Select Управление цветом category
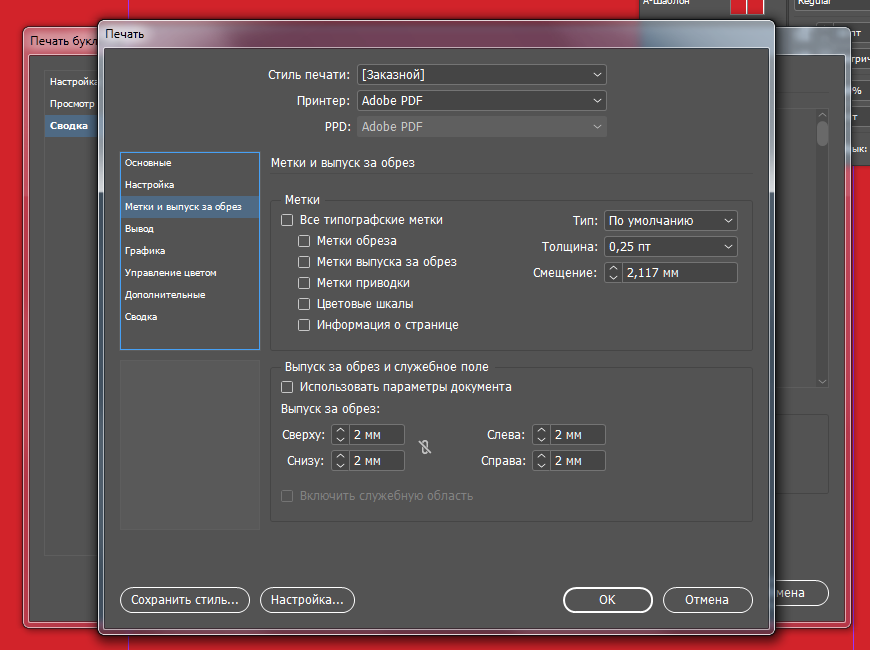Image resolution: width=870 pixels, height=650 pixels. (x=190, y=273)
